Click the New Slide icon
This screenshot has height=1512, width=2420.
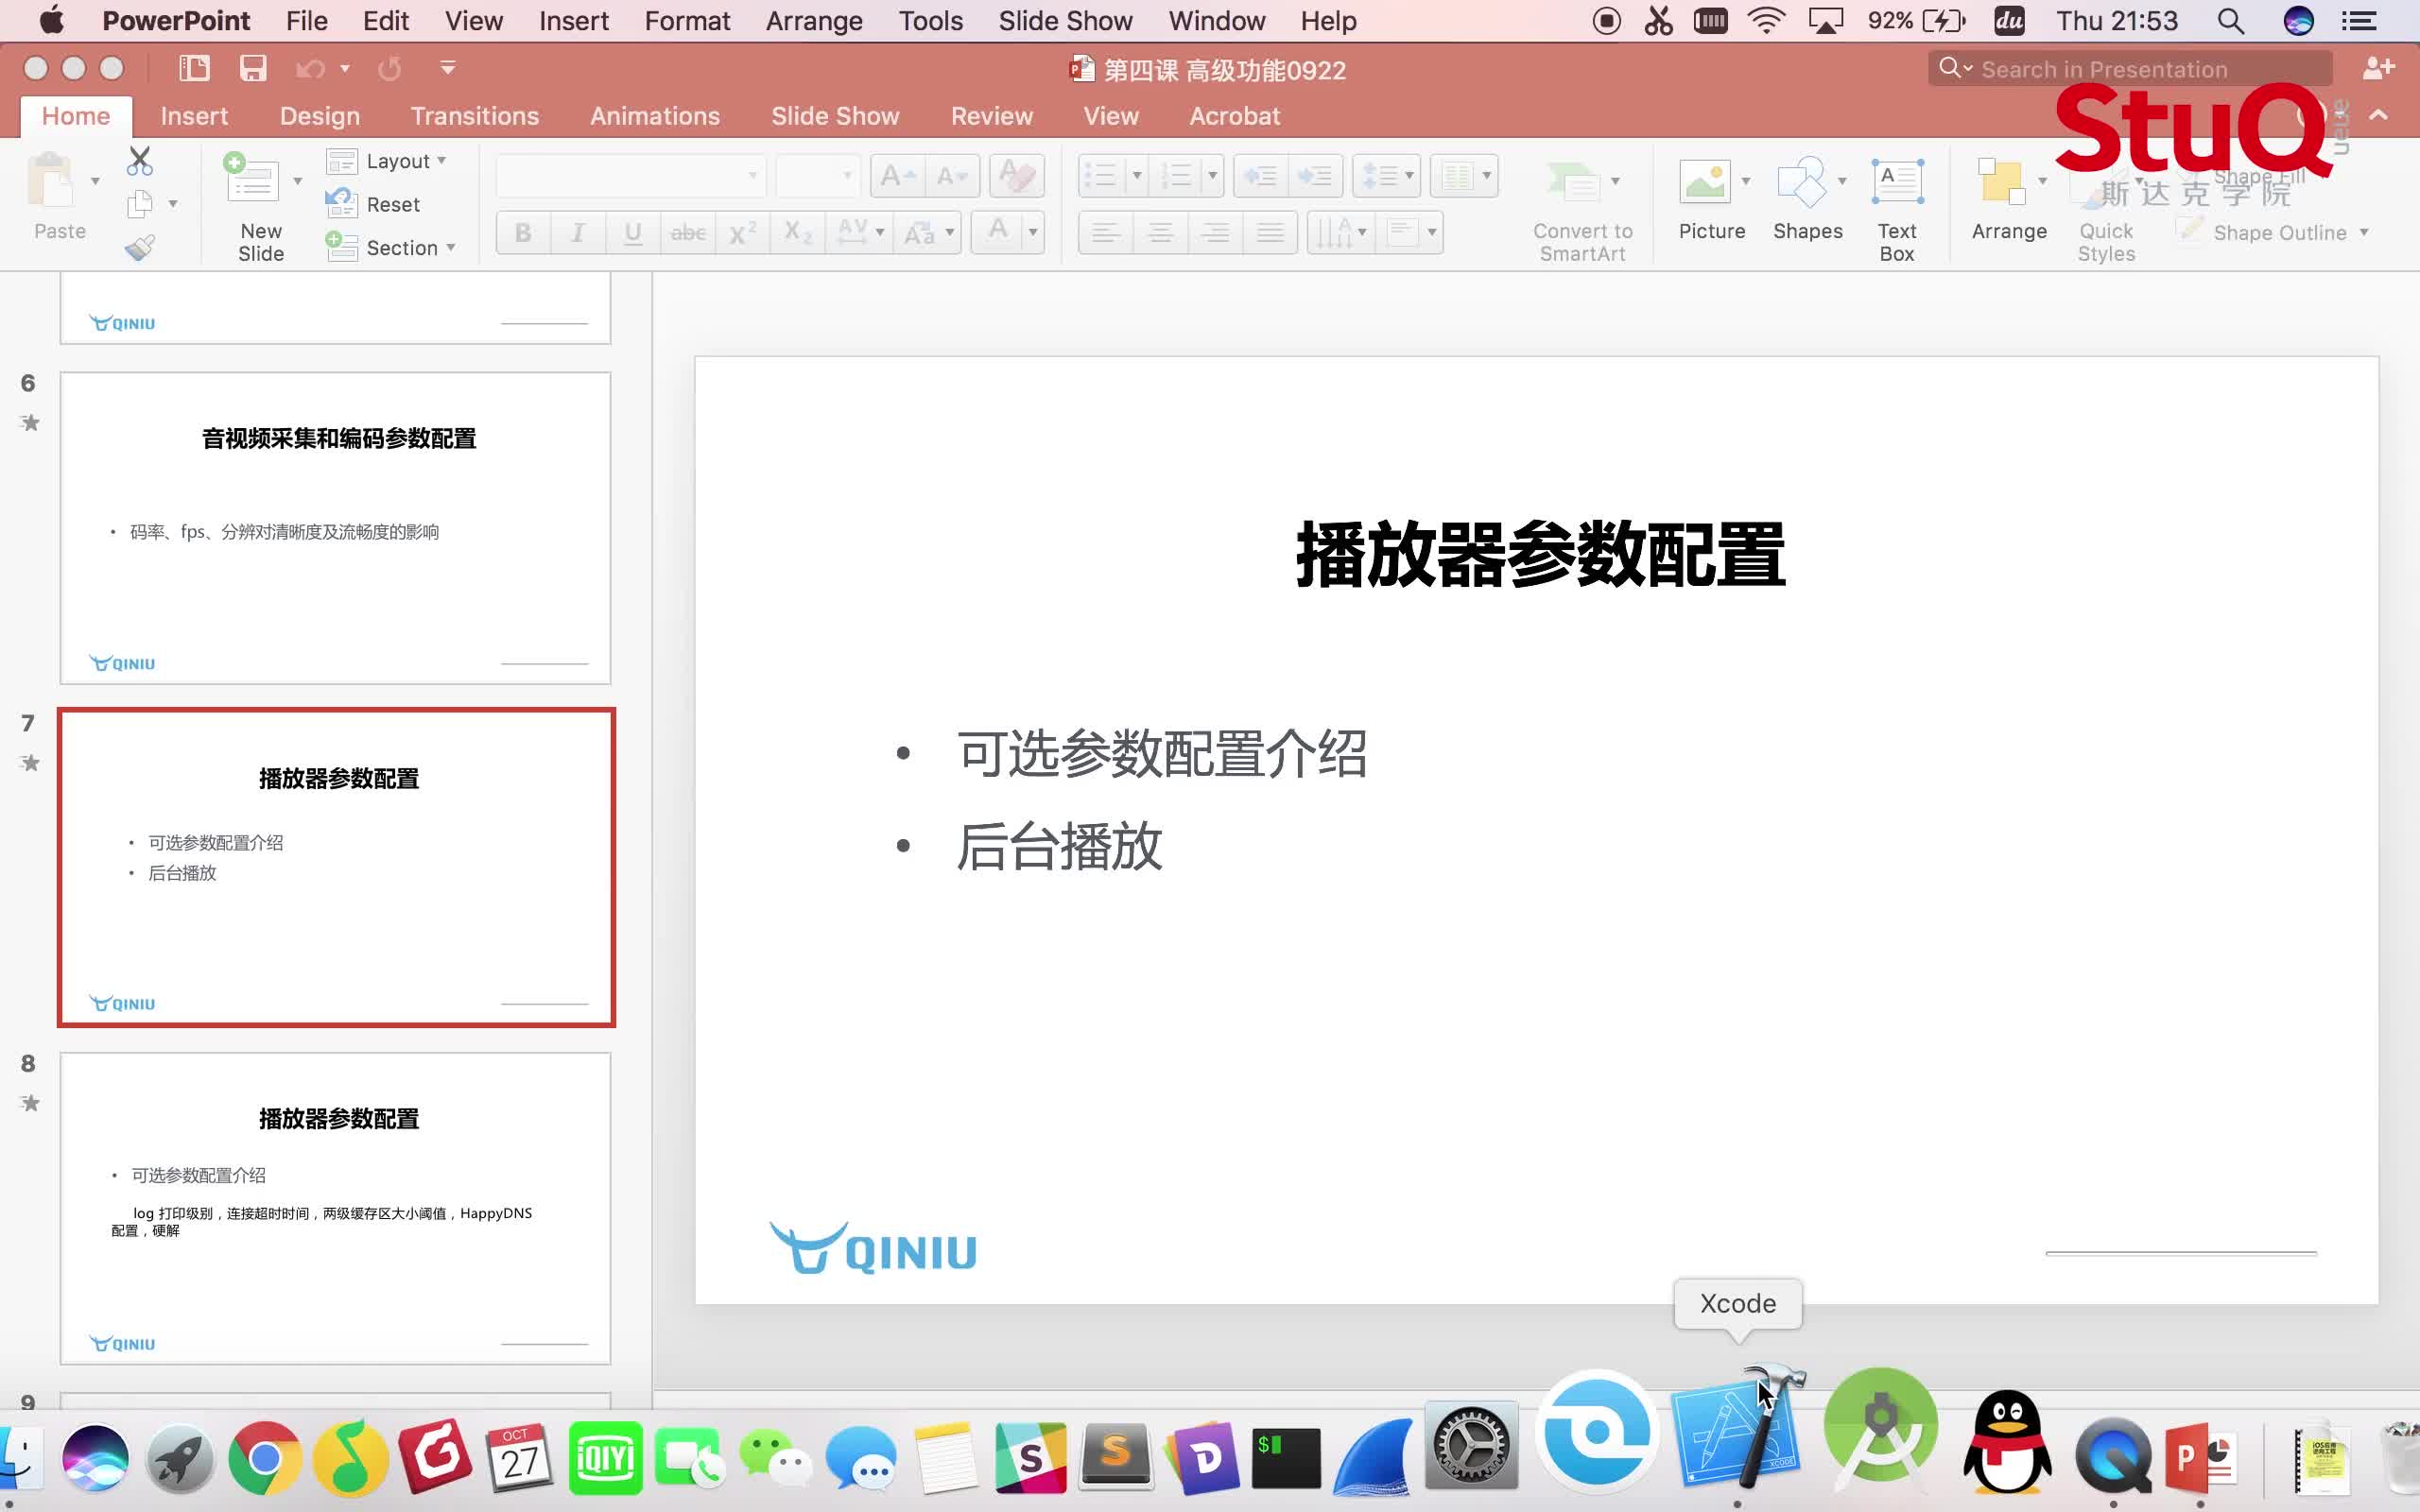pyautogui.click(x=252, y=182)
